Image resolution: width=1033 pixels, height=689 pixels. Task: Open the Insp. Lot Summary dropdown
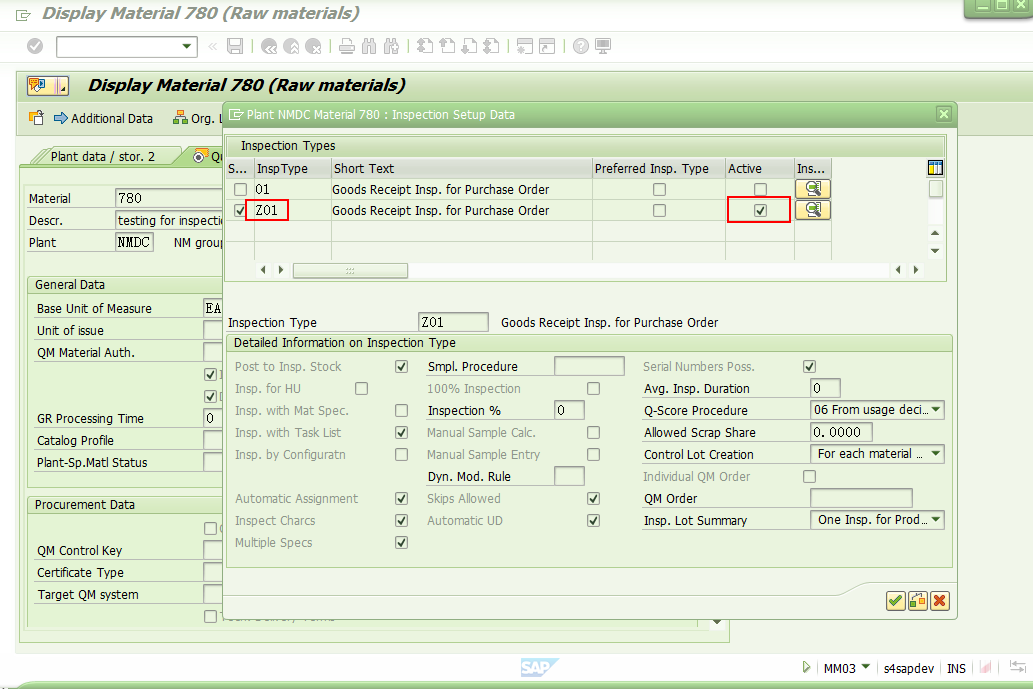coord(937,519)
